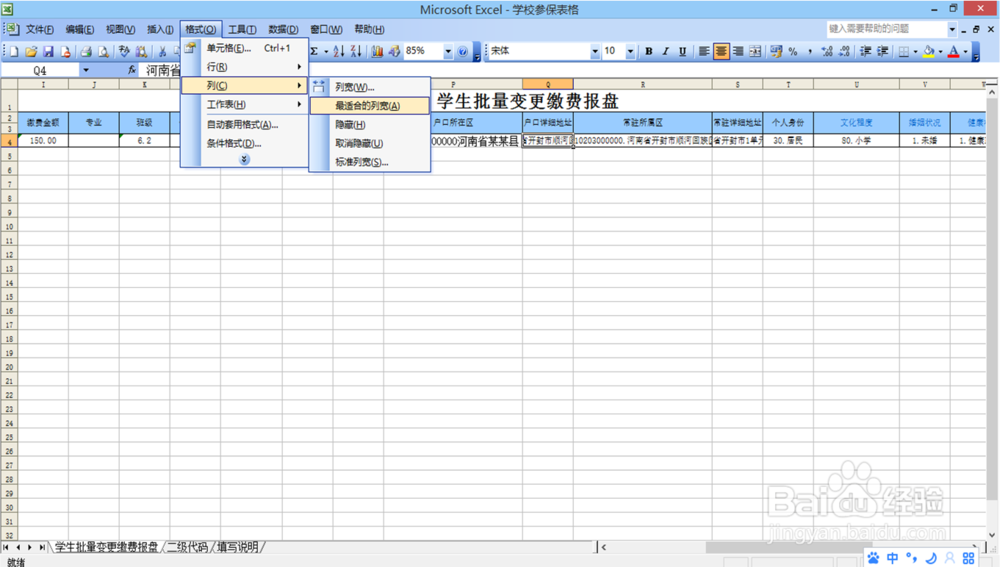
Task: Apply red Font Color swatch
Action: click(953, 52)
